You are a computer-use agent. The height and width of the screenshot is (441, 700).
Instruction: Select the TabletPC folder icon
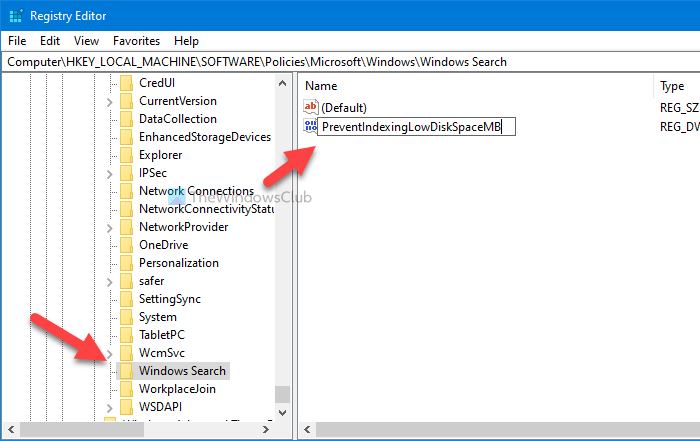(x=126, y=335)
